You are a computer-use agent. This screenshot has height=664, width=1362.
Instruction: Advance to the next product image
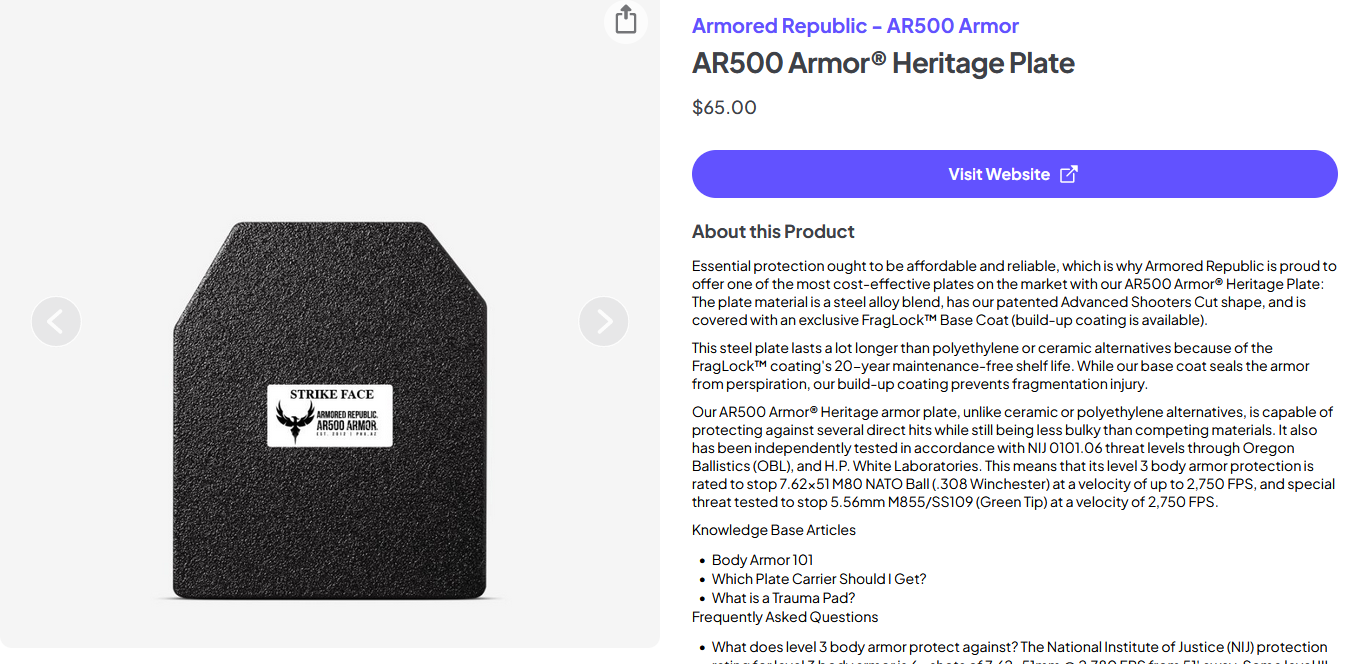coord(604,322)
